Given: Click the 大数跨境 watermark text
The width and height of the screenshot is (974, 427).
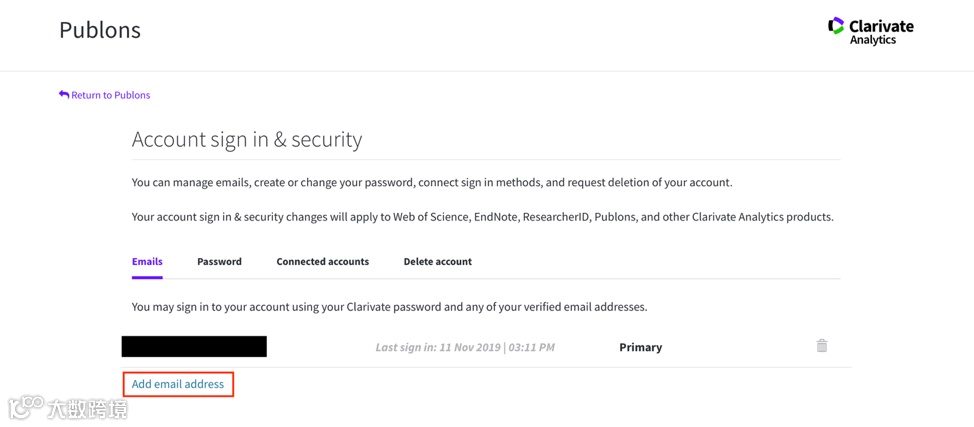Looking at the screenshot, I should 88,409.
